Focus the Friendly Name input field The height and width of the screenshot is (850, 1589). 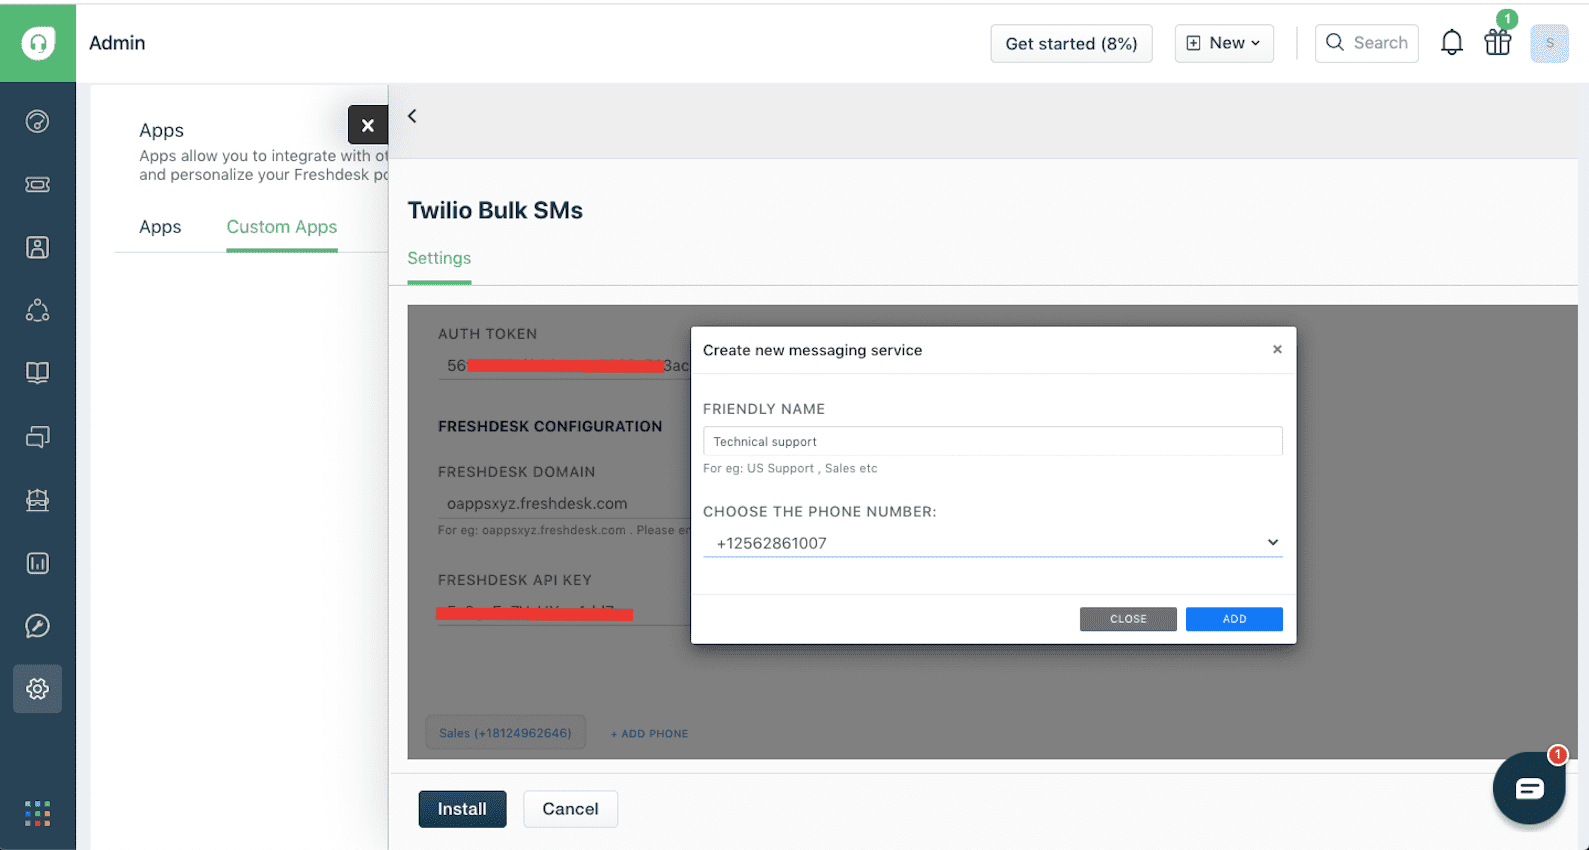[992, 441]
